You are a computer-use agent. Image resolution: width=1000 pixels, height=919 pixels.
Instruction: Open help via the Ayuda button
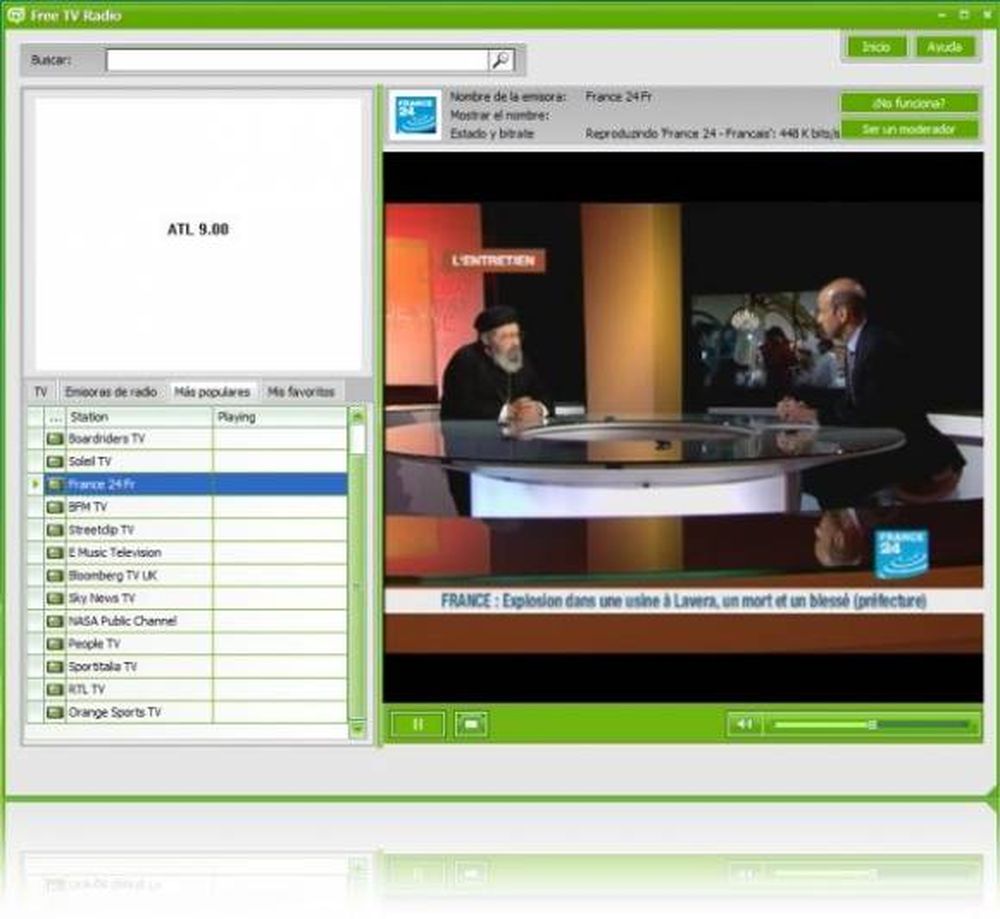[x=944, y=47]
